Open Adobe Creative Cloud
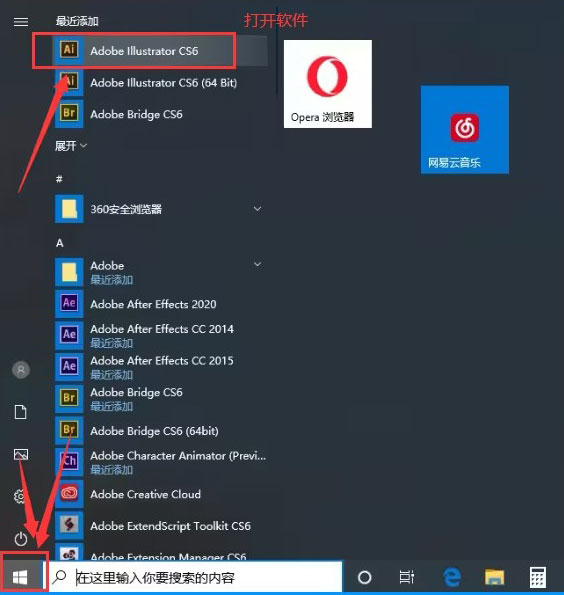Viewport: 564px width, 595px height. tap(161, 494)
